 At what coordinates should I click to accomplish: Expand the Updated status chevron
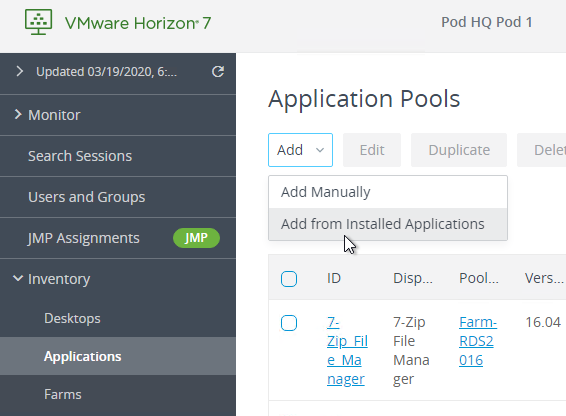tap(19, 72)
